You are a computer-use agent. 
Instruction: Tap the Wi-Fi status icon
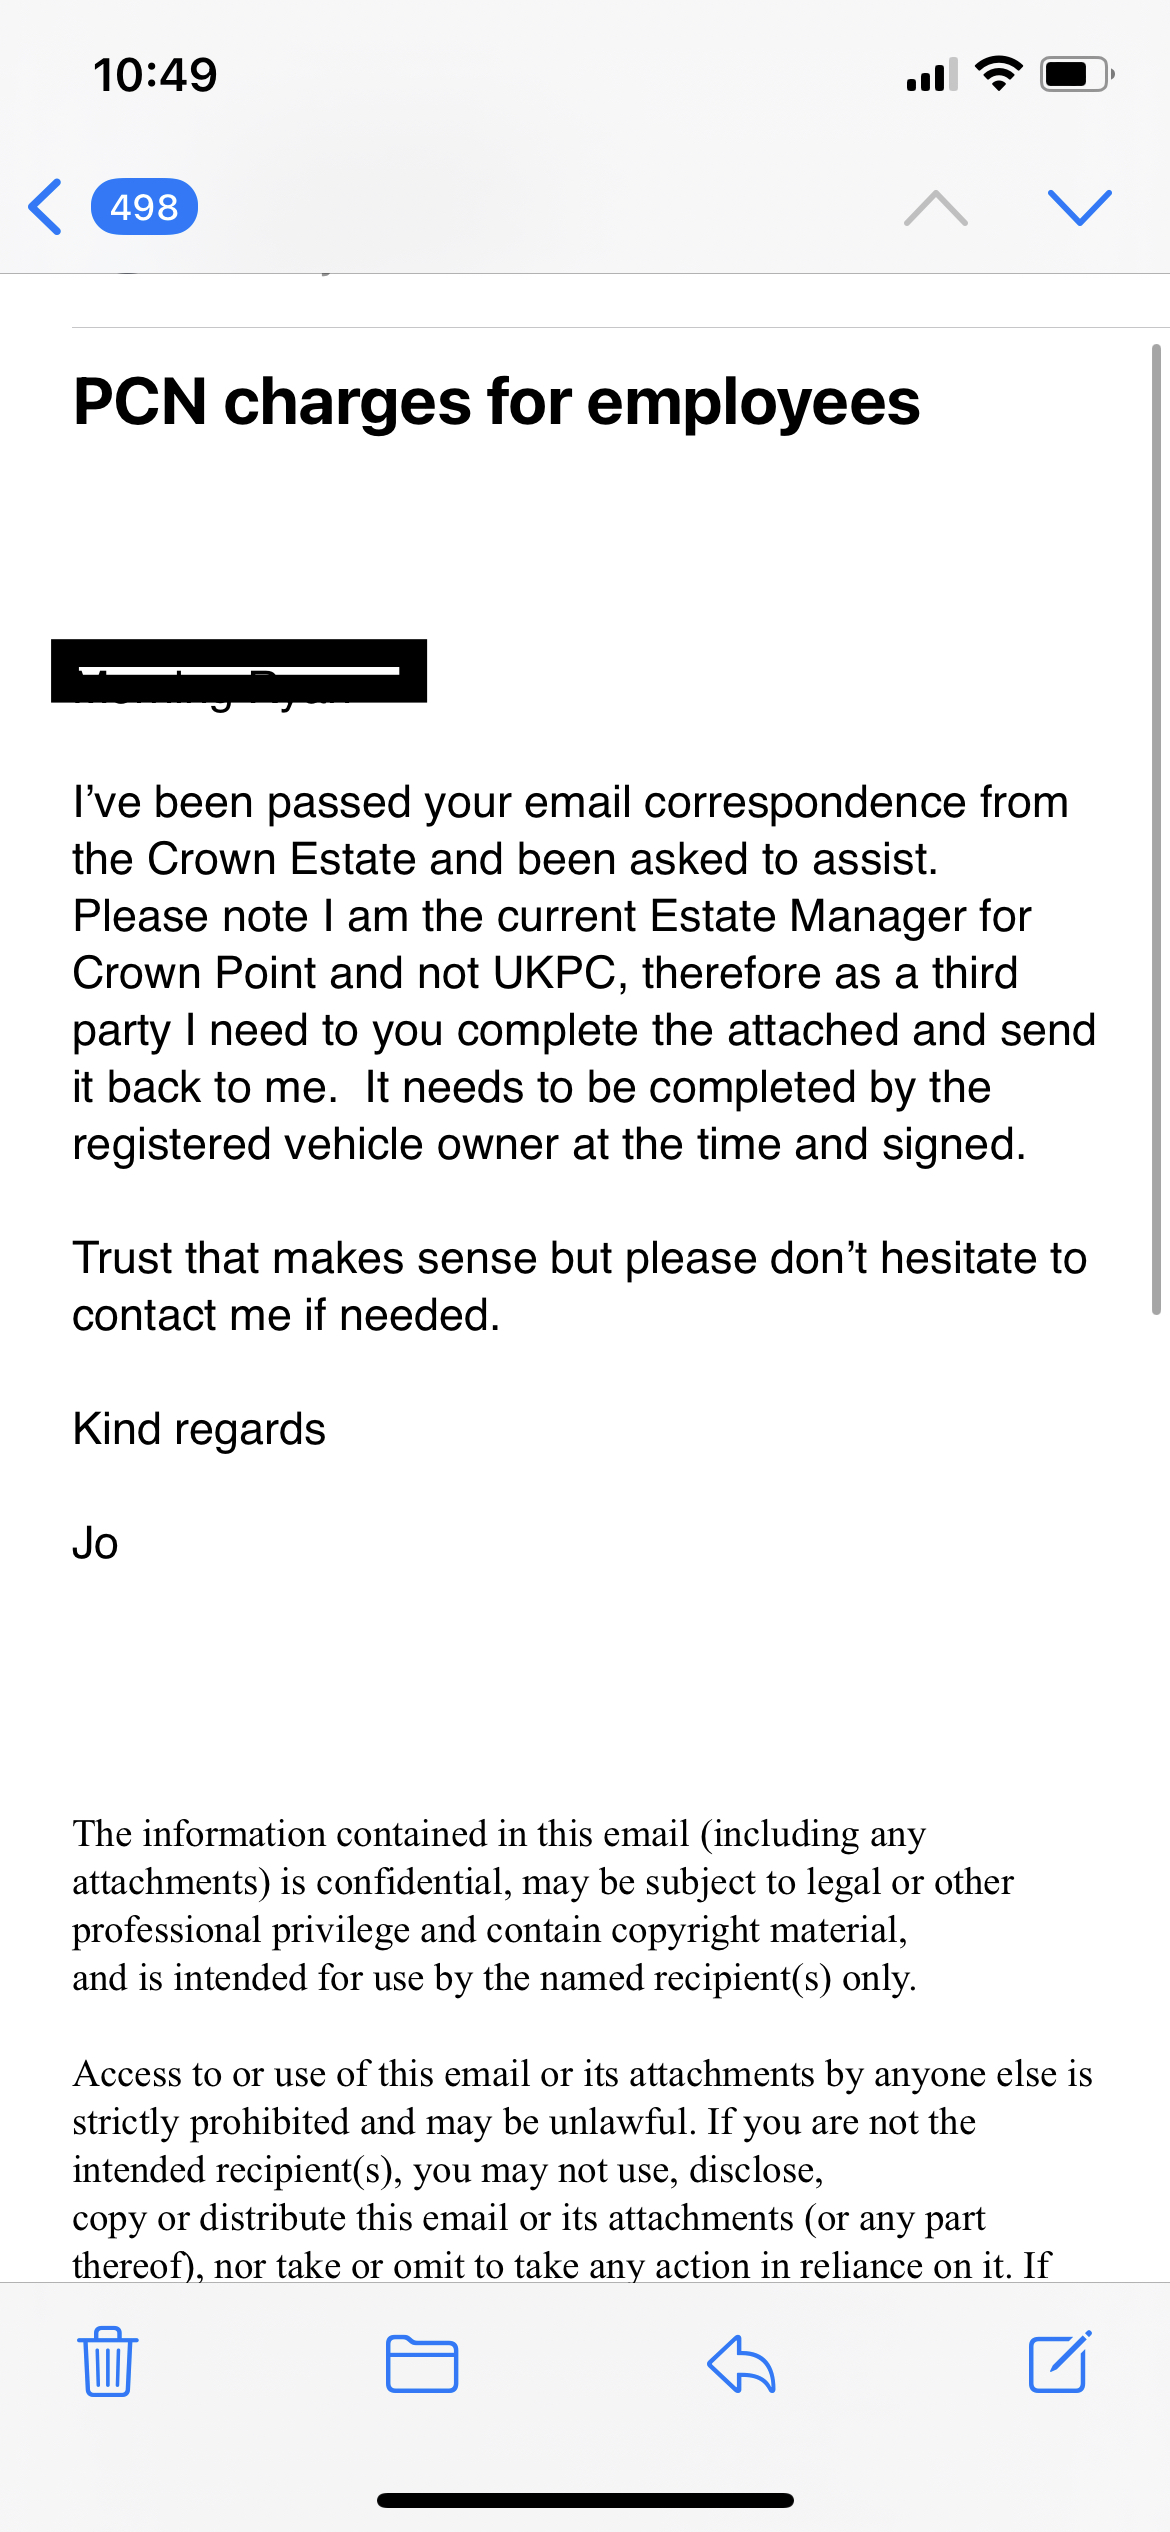coord(998,74)
